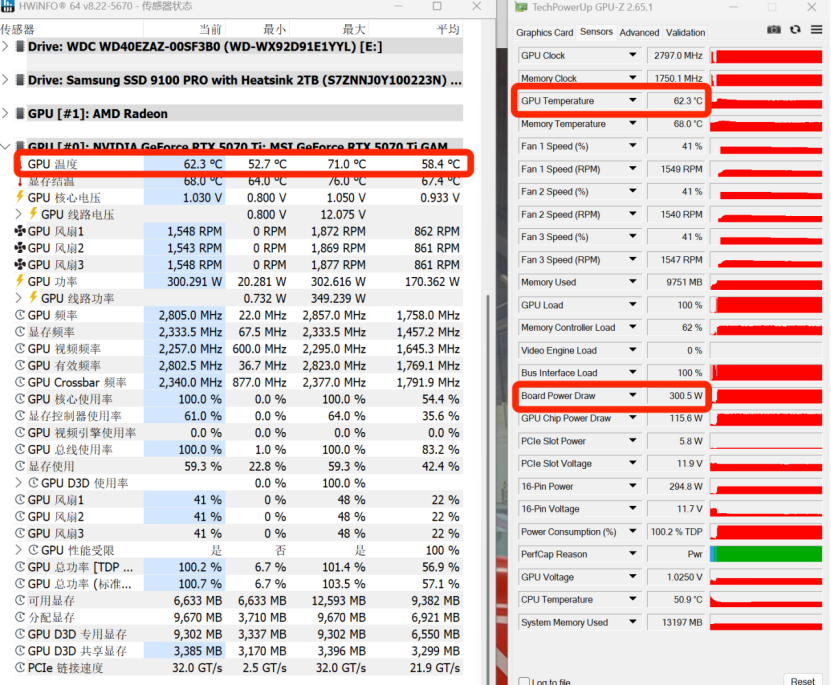Viewport: 831px width, 685px height.
Task: Open the 16-Pin Power sensor dropdown
Action: point(633,486)
